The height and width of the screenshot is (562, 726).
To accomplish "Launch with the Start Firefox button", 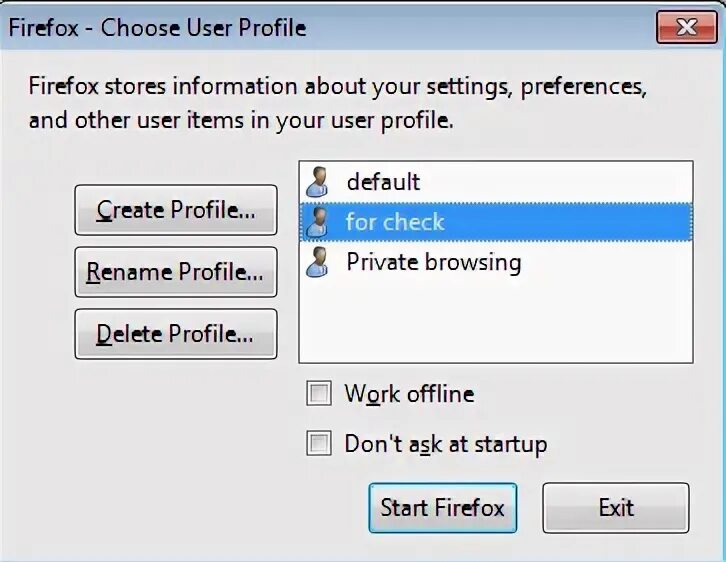I will click(442, 508).
